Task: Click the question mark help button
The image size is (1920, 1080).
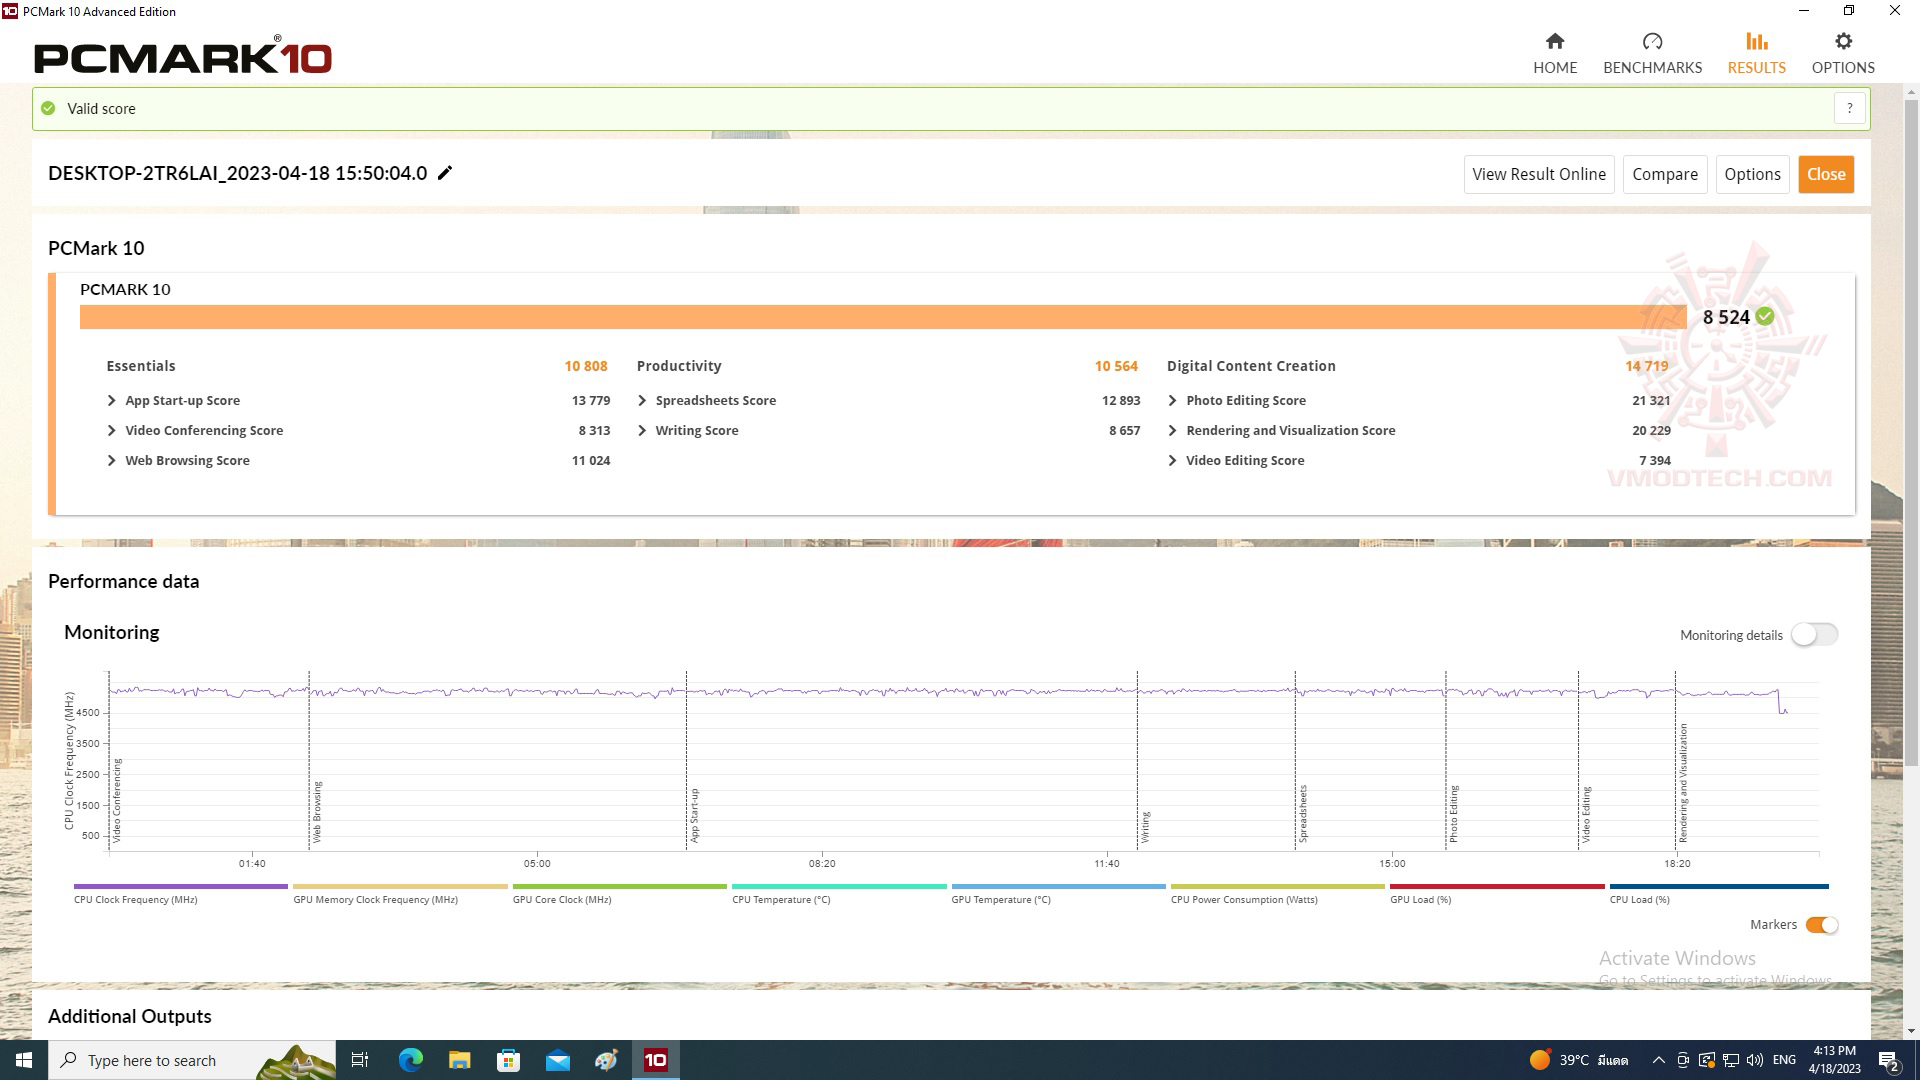Action: 1850,108
